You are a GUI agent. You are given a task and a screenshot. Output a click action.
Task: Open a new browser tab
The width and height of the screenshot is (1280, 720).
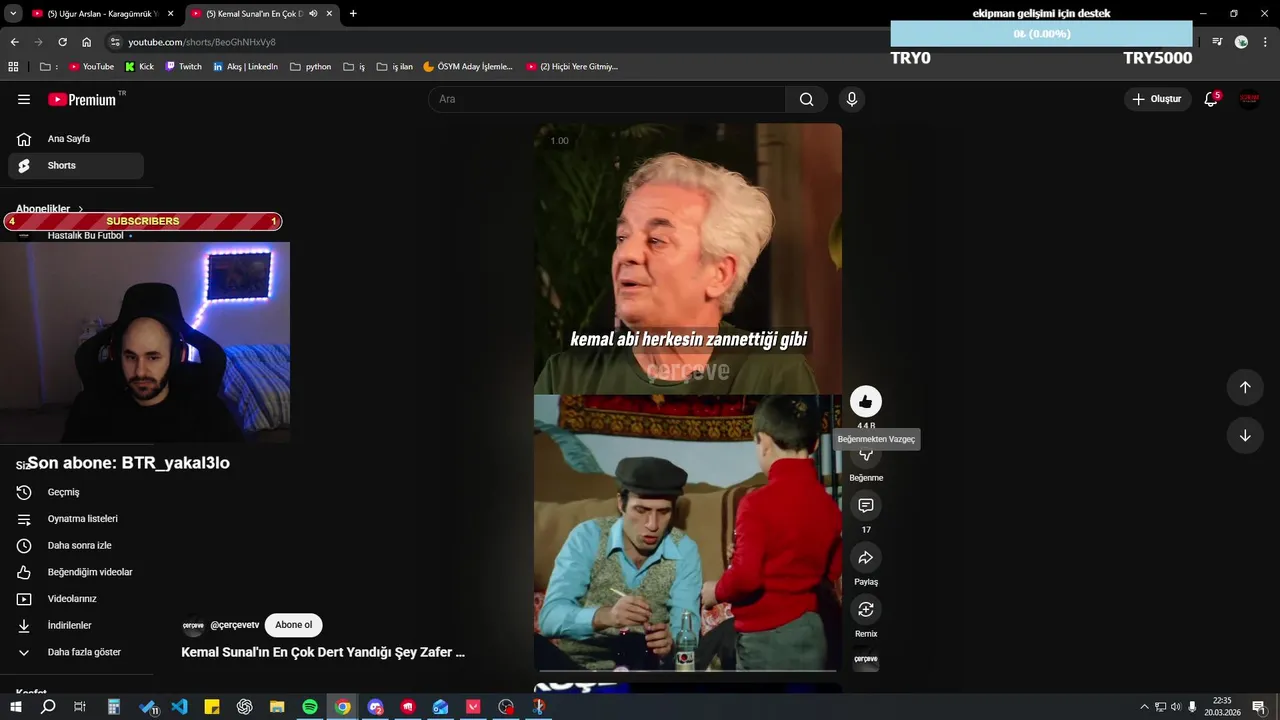353,14
